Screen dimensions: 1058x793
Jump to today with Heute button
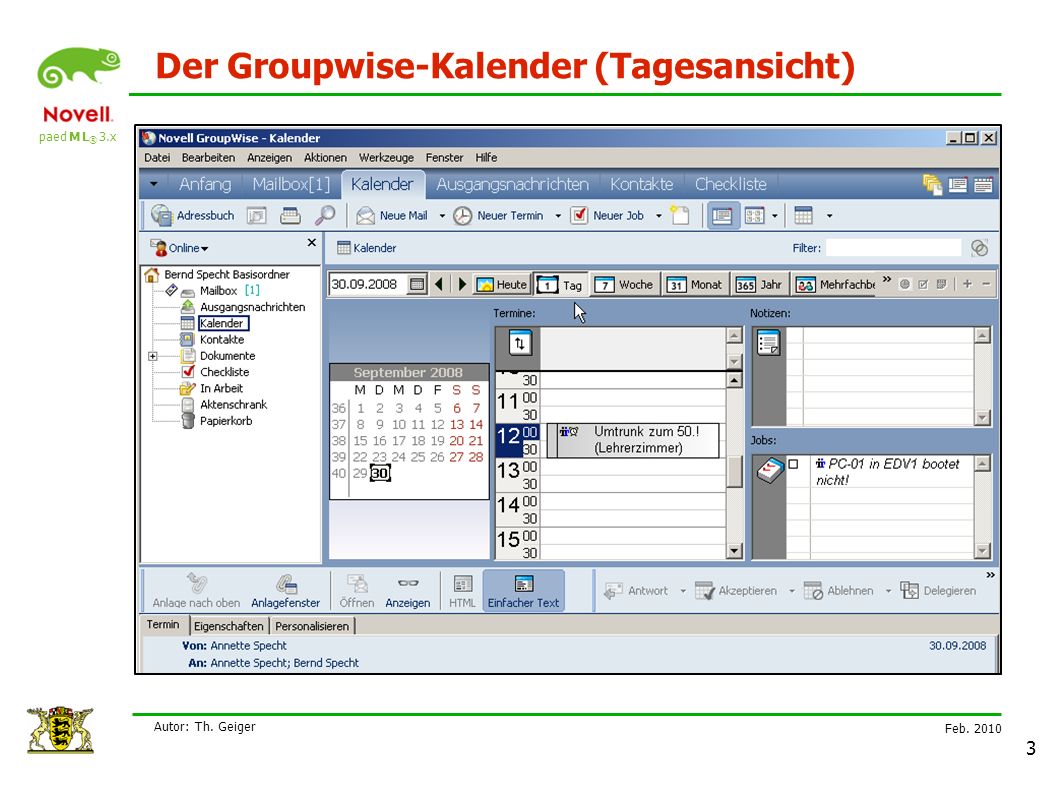[x=501, y=284]
